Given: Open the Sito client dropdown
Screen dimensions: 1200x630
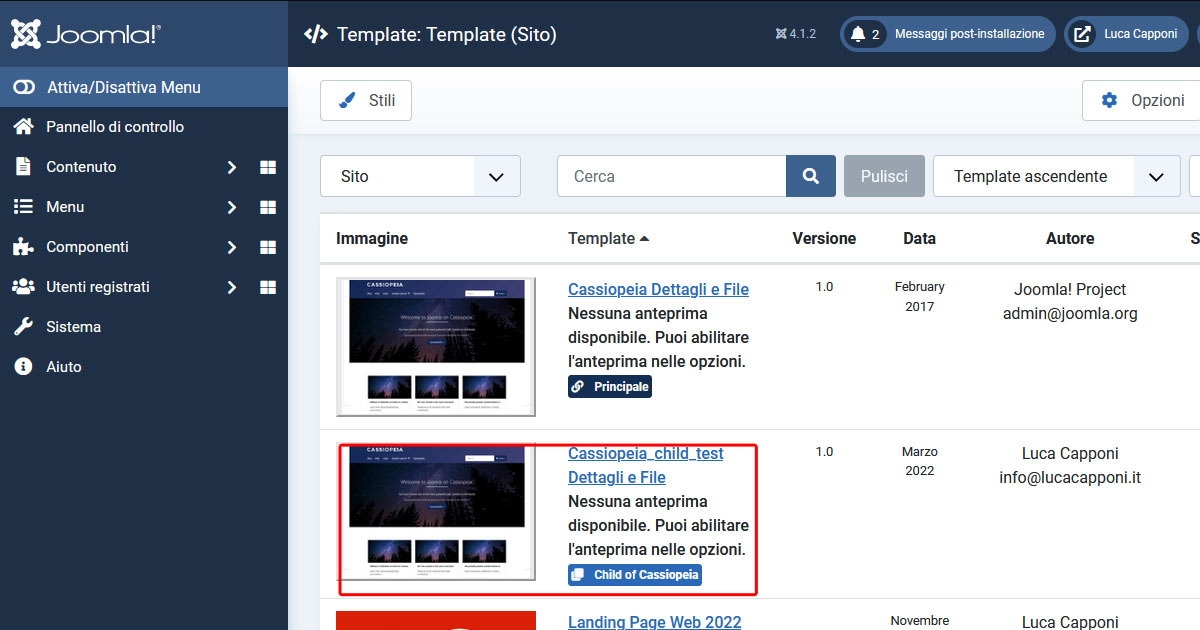Looking at the screenshot, I should pos(420,176).
